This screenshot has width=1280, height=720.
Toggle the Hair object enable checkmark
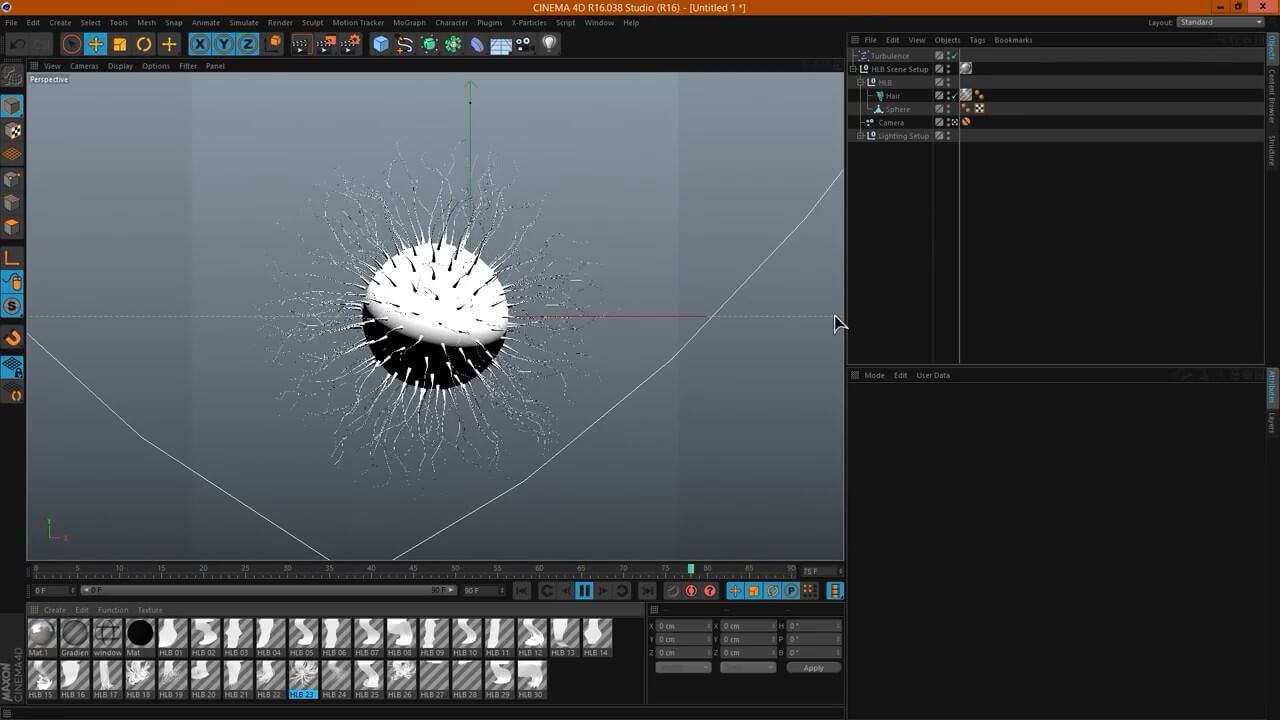954,96
